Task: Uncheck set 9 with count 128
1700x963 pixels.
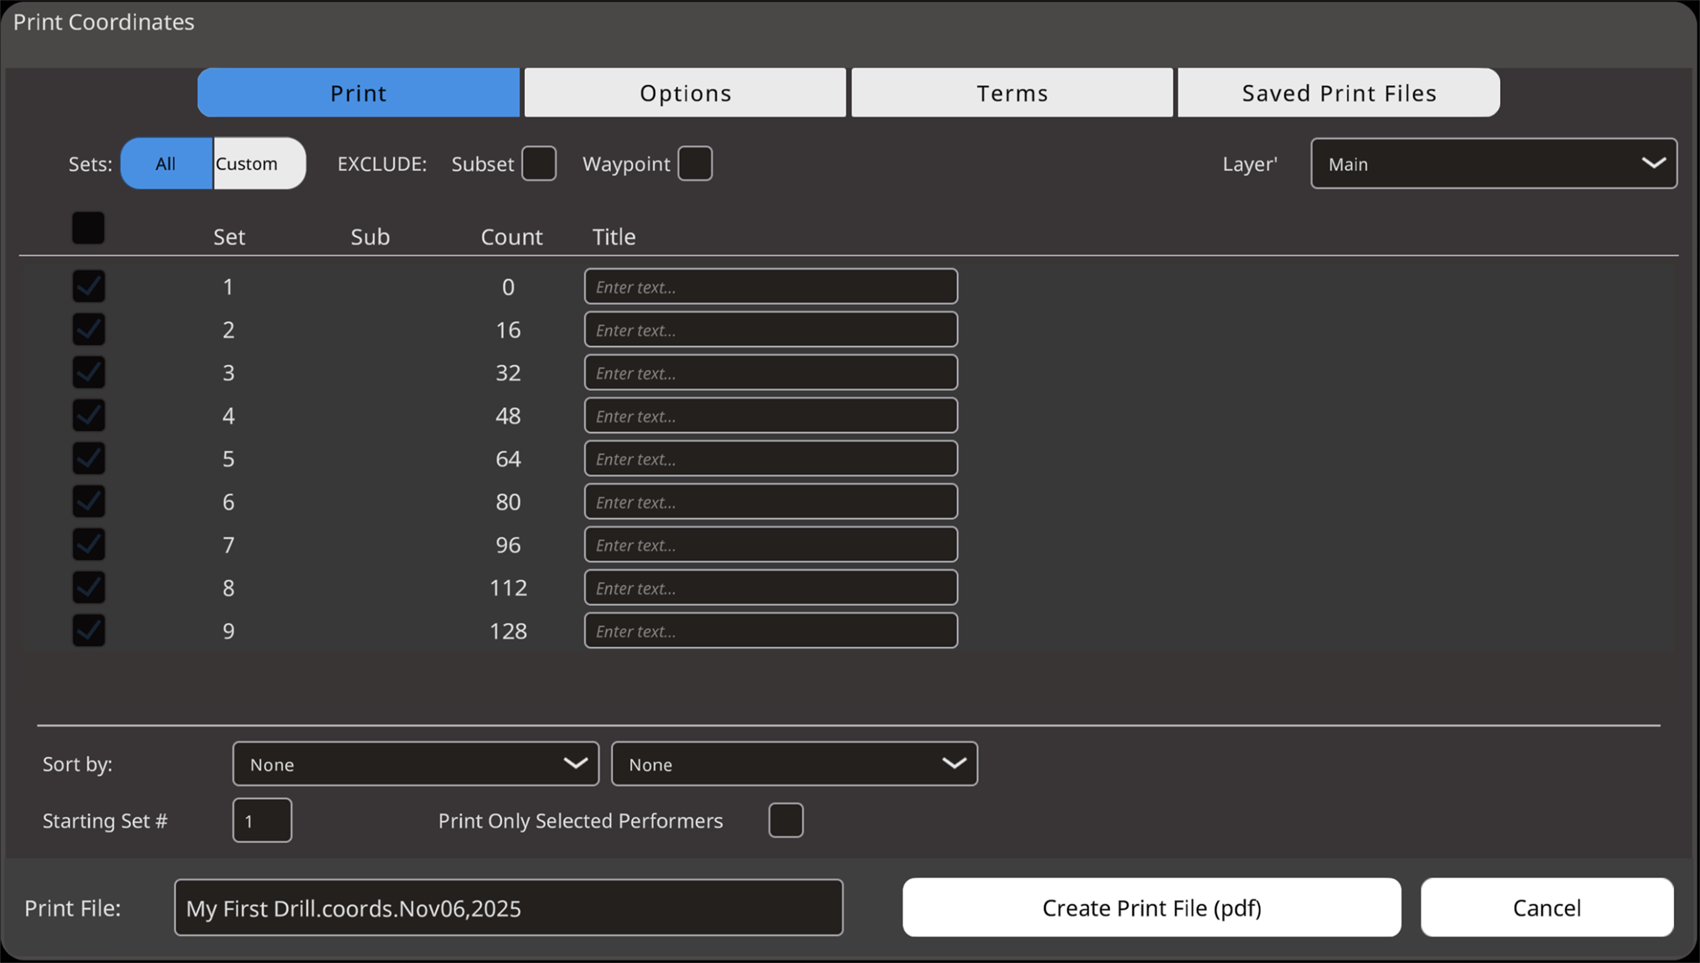Action: click(88, 631)
